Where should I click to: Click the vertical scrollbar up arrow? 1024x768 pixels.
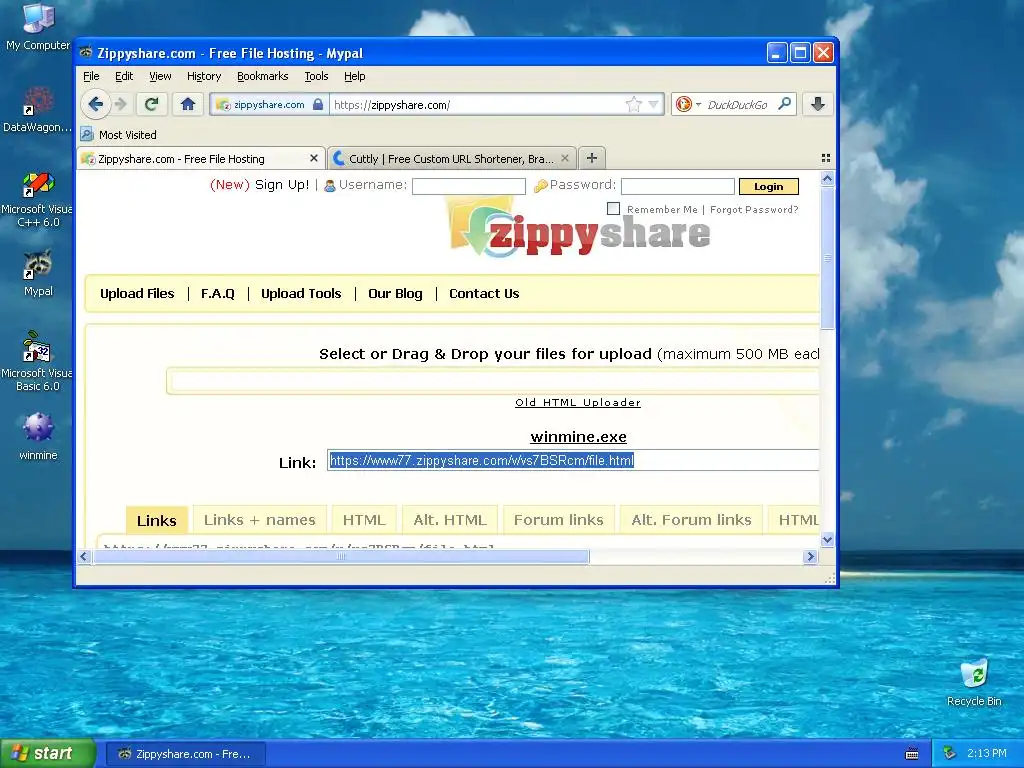[x=827, y=178]
